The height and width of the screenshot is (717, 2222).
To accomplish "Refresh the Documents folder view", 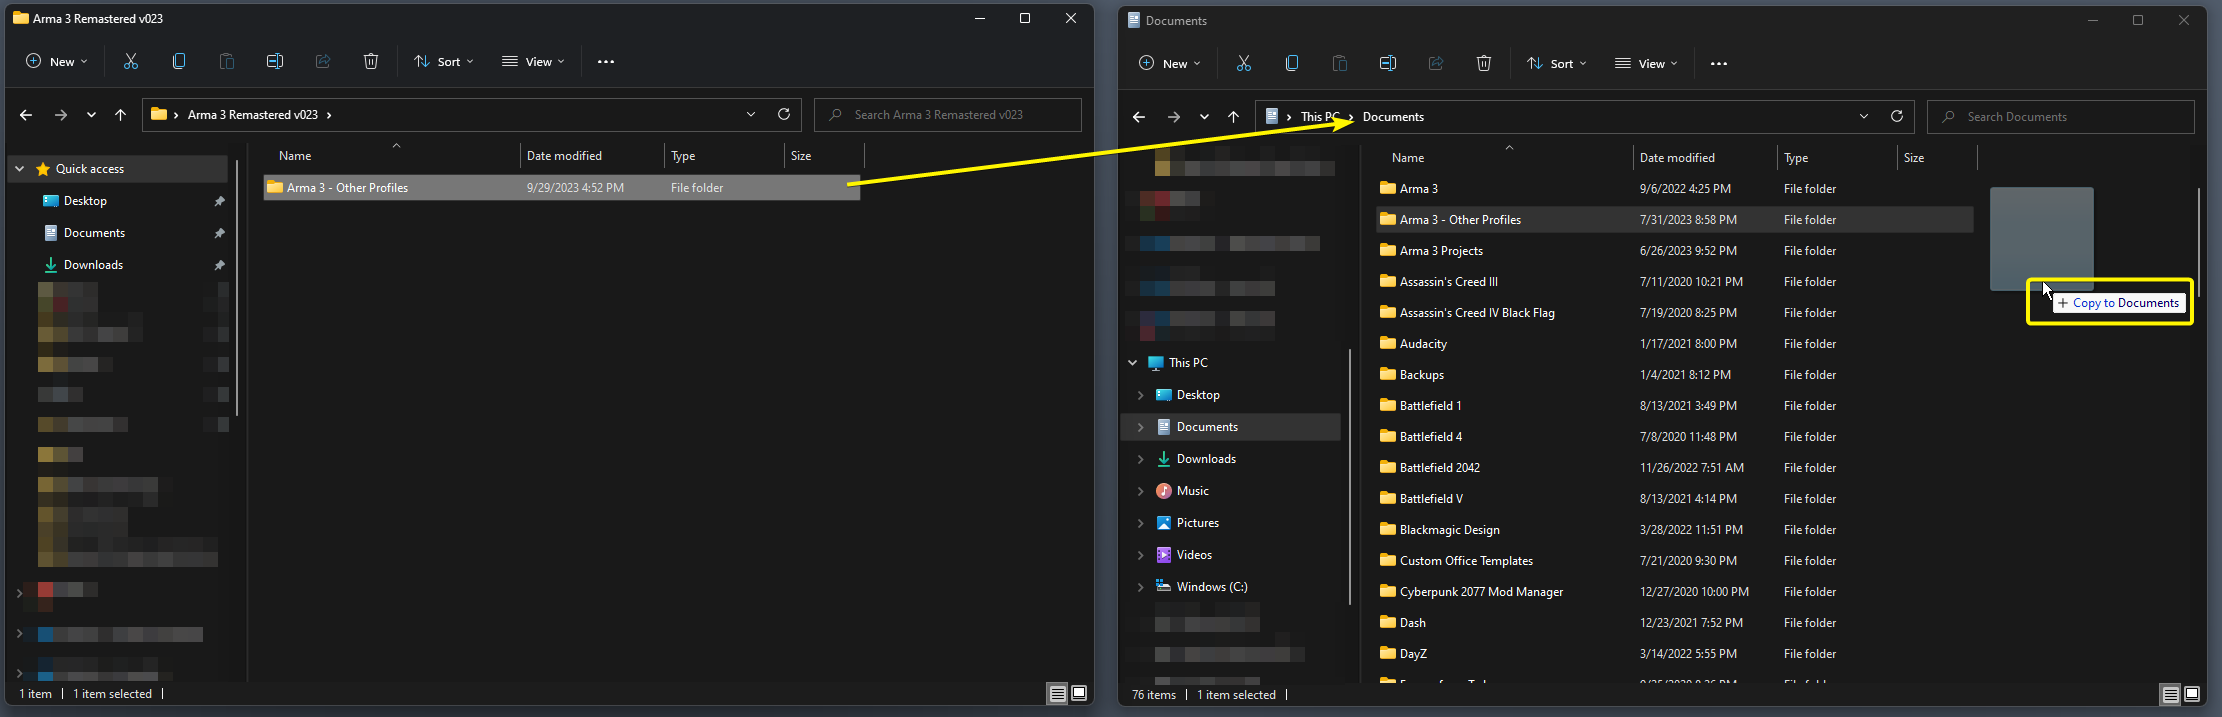I will tap(1897, 116).
